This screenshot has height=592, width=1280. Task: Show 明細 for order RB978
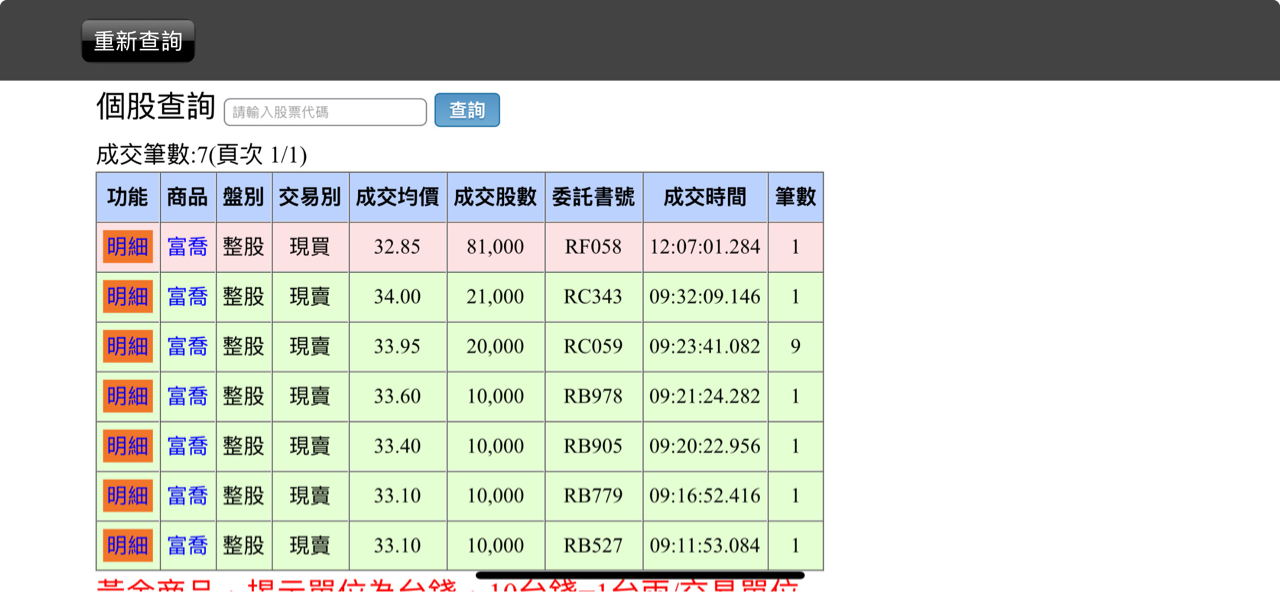[x=128, y=396]
